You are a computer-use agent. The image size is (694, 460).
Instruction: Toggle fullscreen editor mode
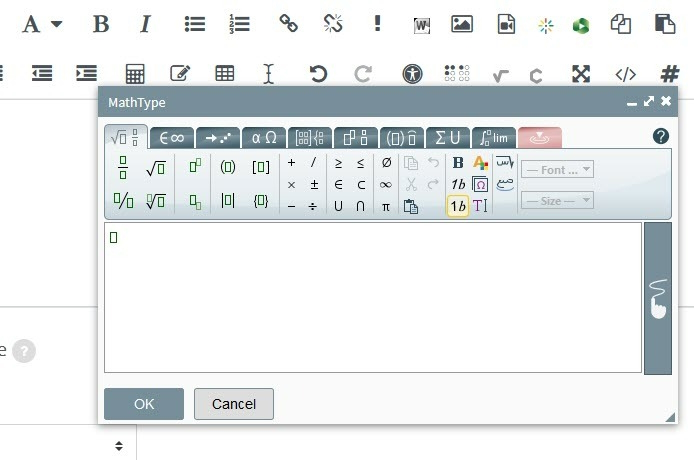click(581, 73)
